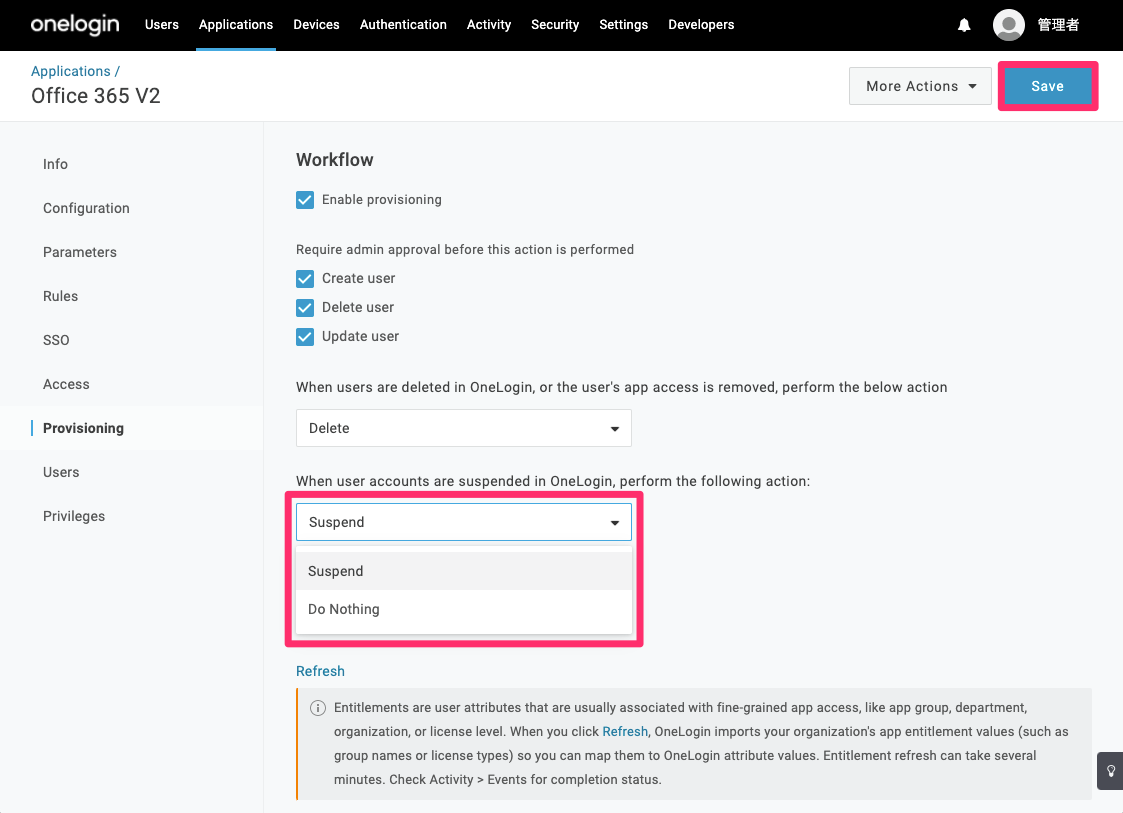Collapse the Suspend action dropdown
The height and width of the screenshot is (813, 1123).
tap(463, 522)
